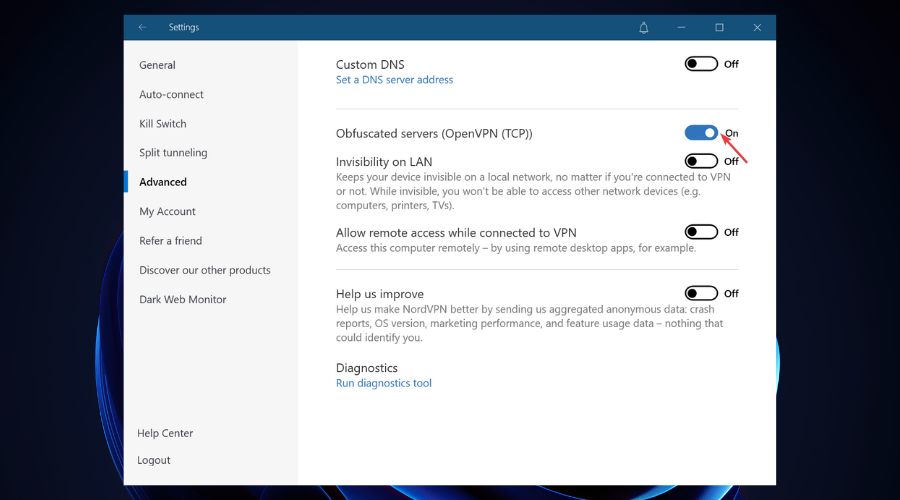Open Dark Web Monitor section

[x=183, y=299]
